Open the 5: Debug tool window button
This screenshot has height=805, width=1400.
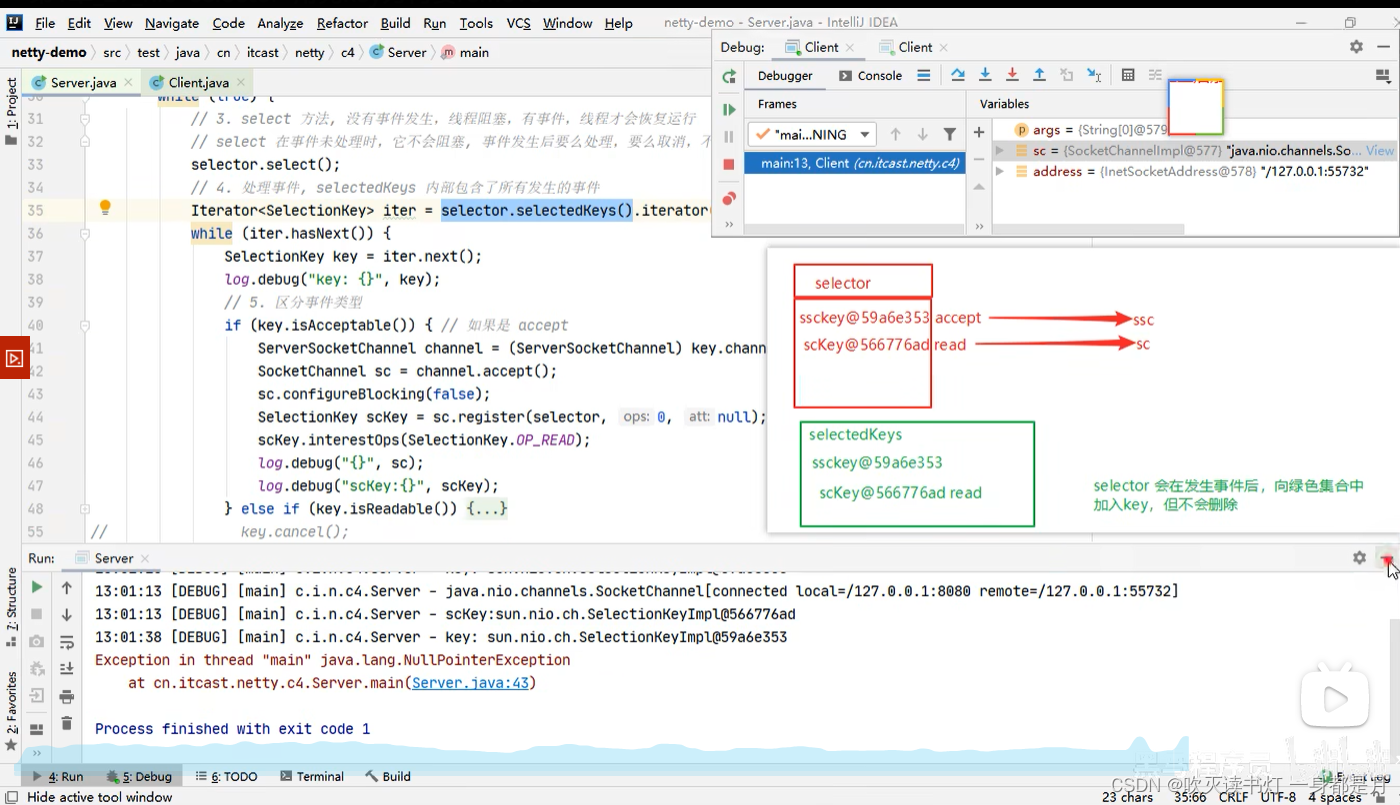[140, 776]
